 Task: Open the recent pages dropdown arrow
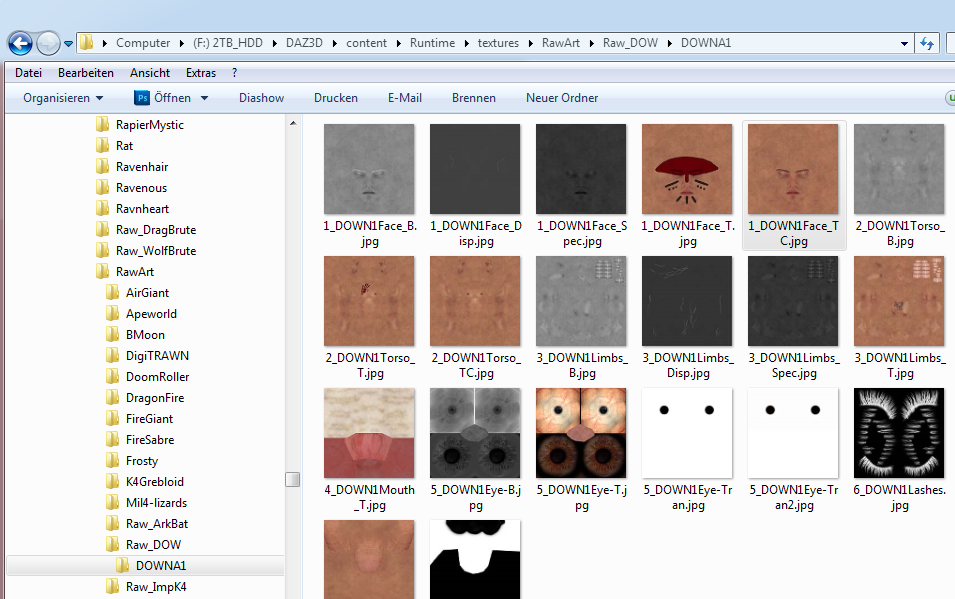pyautogui.click(x=68, y=44)
